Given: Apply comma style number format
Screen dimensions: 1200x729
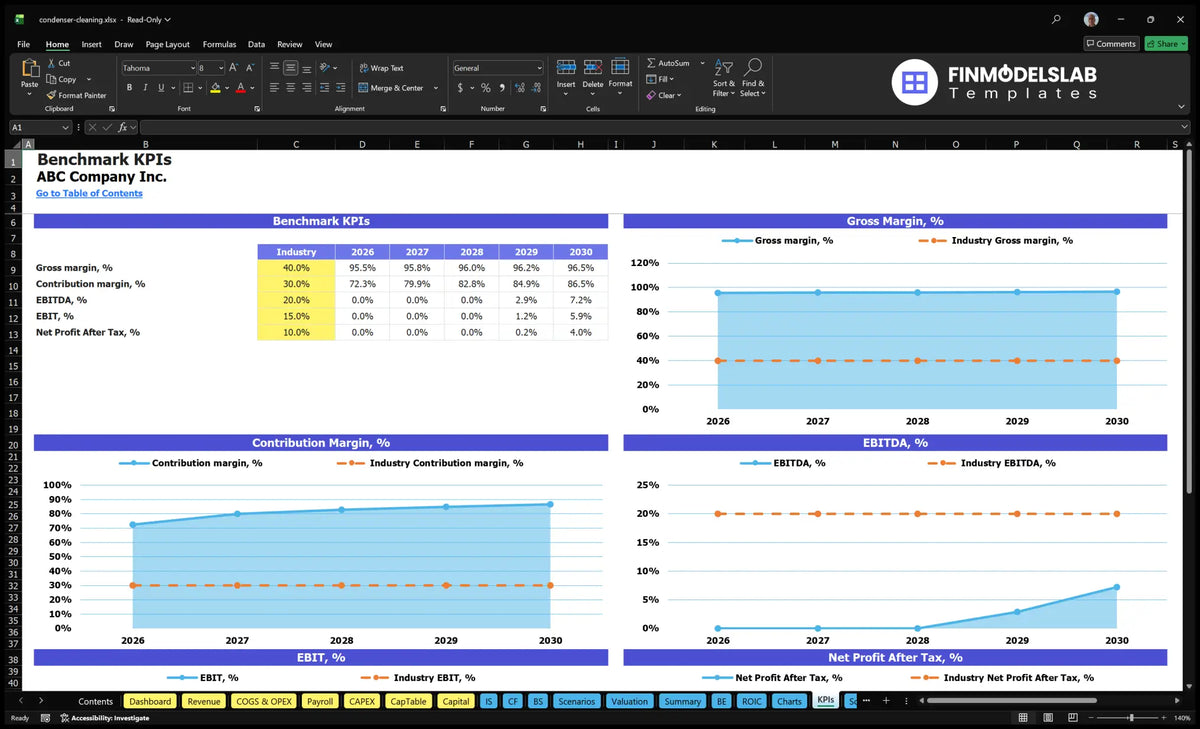Looking at the screenshot, I should [501, 88].
